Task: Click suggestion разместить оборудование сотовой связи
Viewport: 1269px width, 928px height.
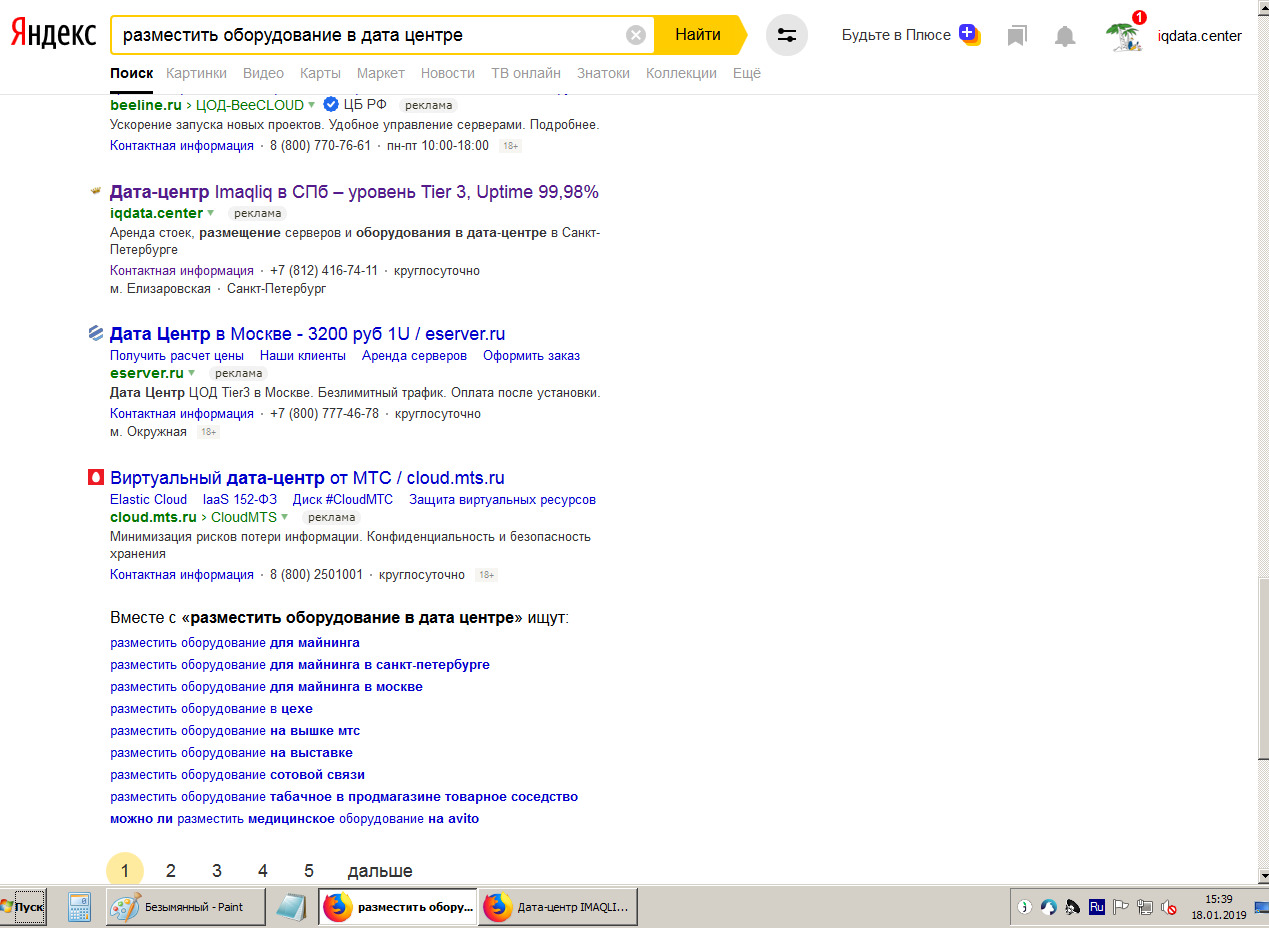Action: click(237, 775)
